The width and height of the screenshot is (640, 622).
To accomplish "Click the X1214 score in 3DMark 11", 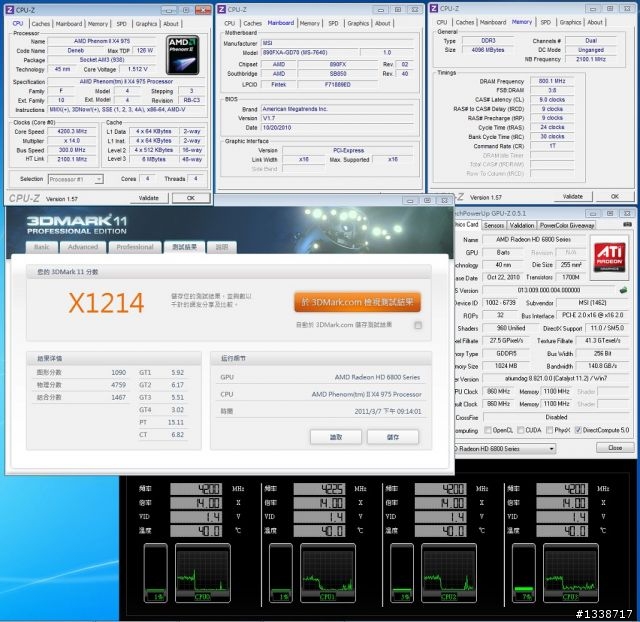I will click(106, 303).
